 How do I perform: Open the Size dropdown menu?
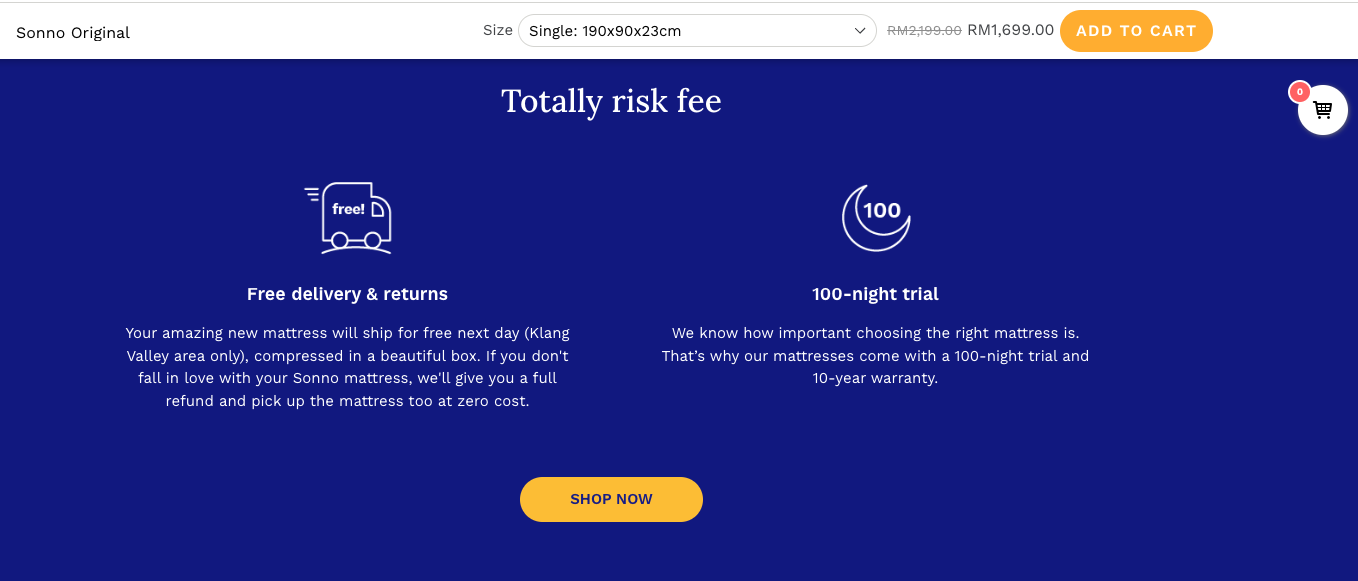coord(696,31)
